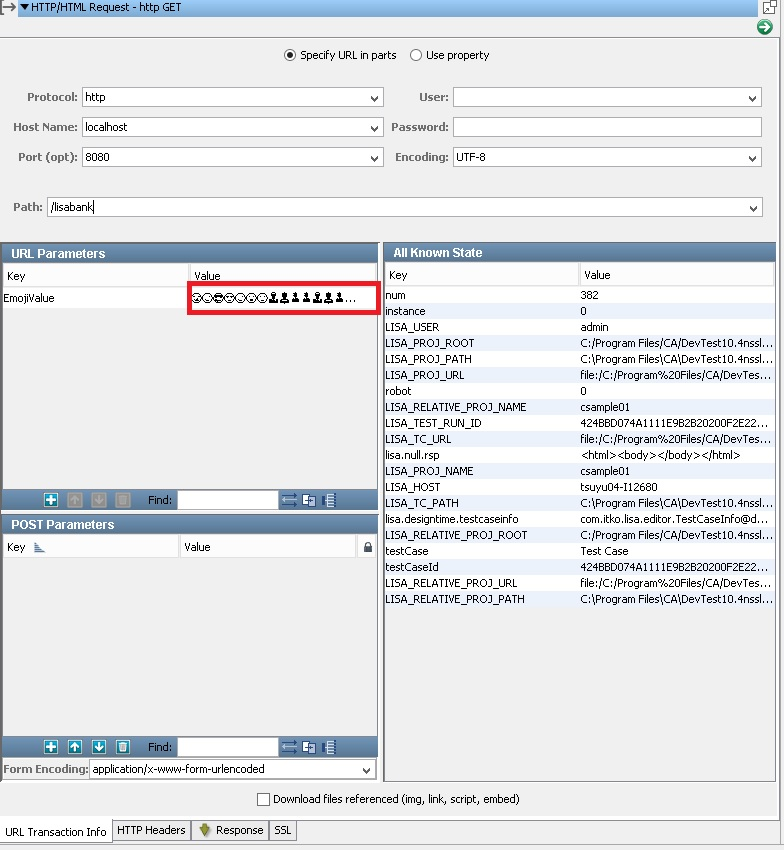Select the 'Use property' radio button
The image size is (784, 850).
click(416, 56)
